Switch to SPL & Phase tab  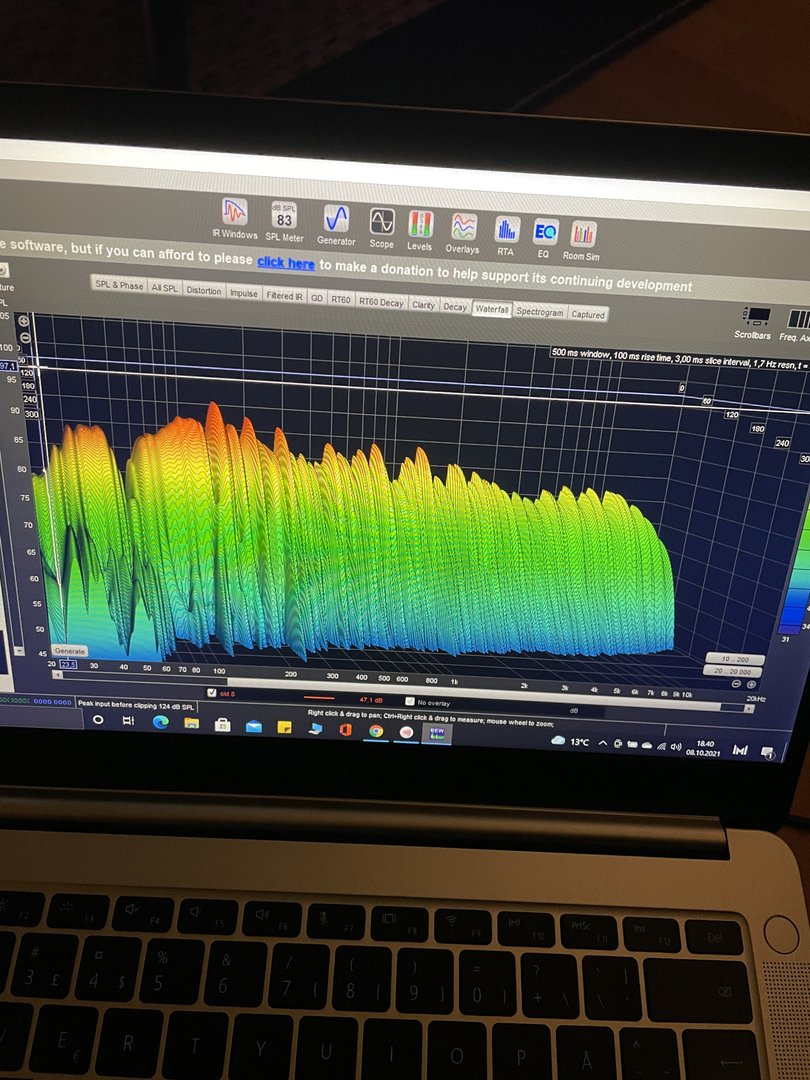[119, 284]
